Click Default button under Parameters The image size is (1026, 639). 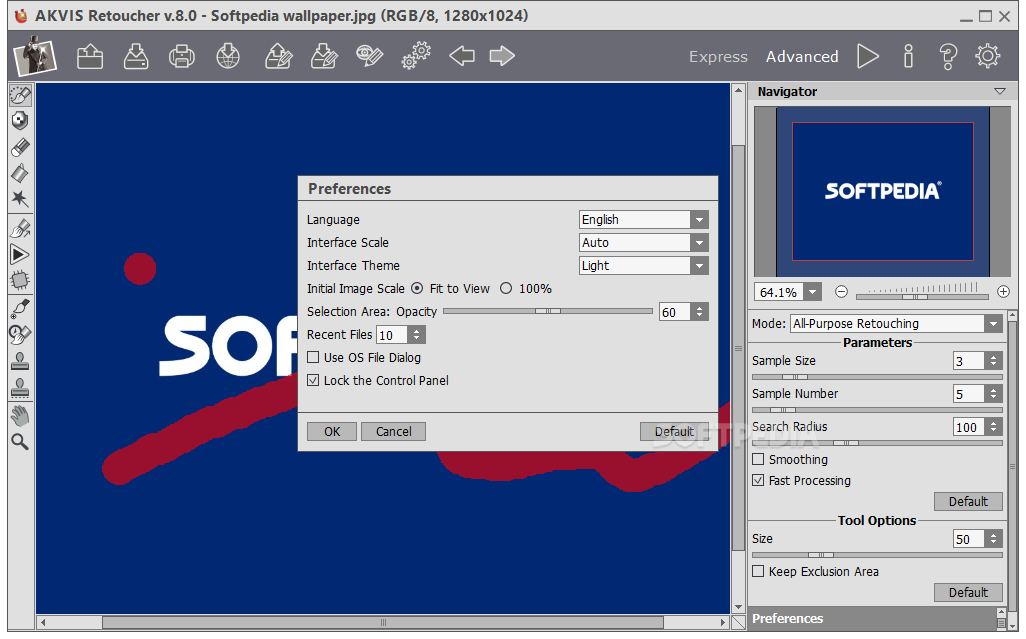point(968,501)
